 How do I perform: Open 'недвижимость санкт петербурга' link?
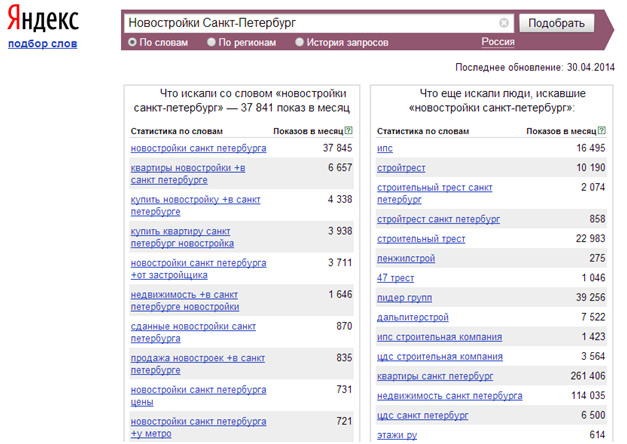(x=449, y=396)
